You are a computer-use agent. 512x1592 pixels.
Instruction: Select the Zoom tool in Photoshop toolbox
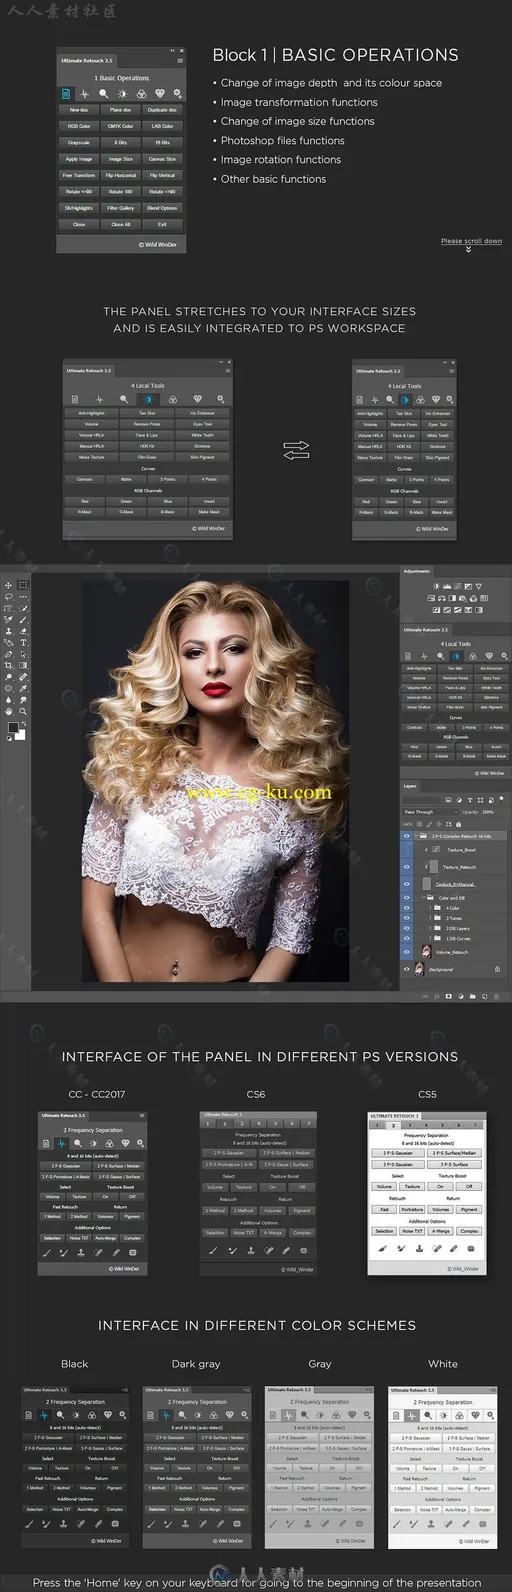(23, 711)
